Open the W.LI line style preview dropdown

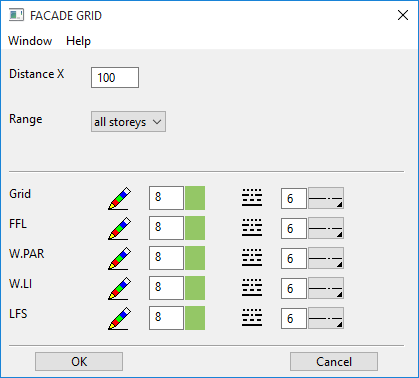click(x=326, y=288)
